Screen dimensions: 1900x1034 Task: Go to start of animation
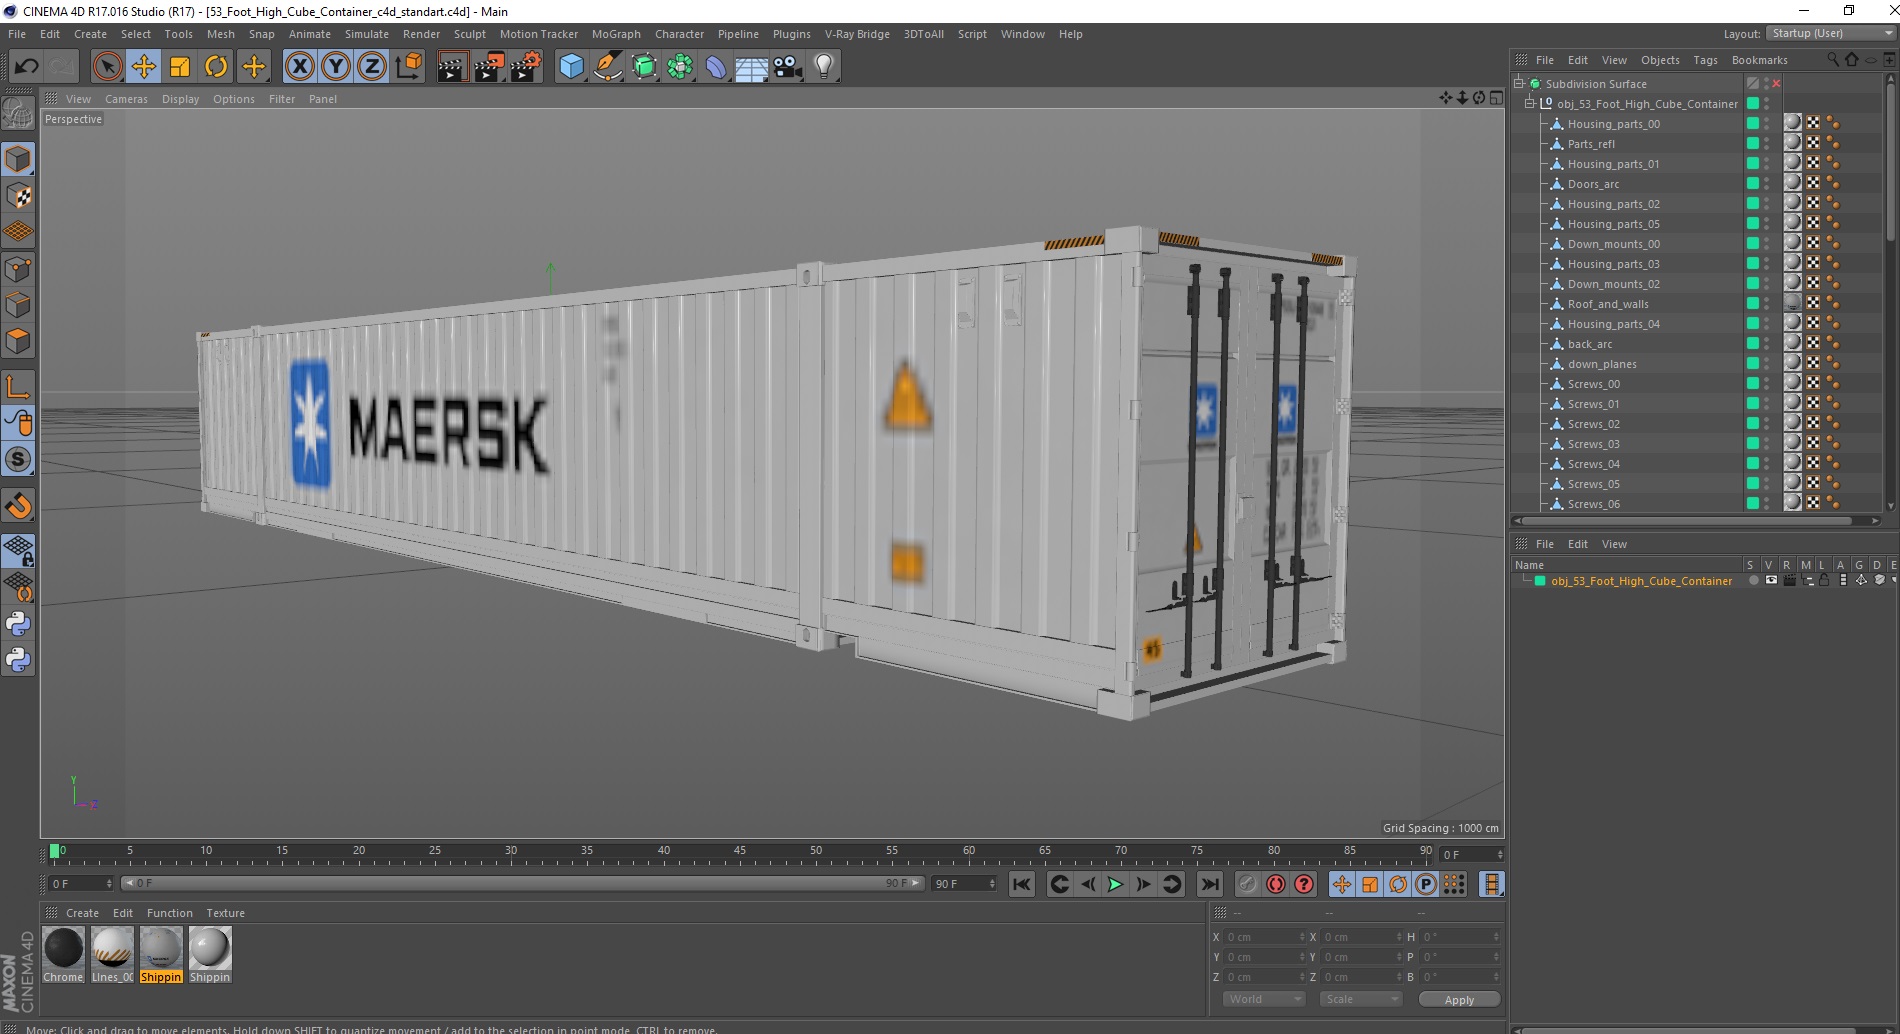(x=1021, y=884)
